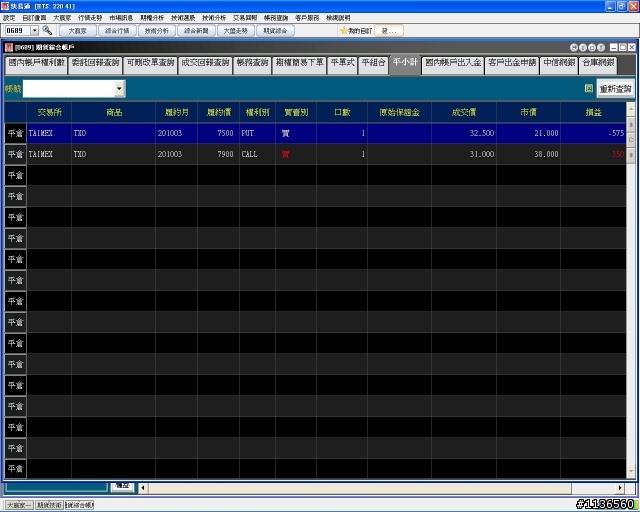The image size is (640, 512).
Task: Click the first round icon in inner window title bar
Action: tap(574, 47)
